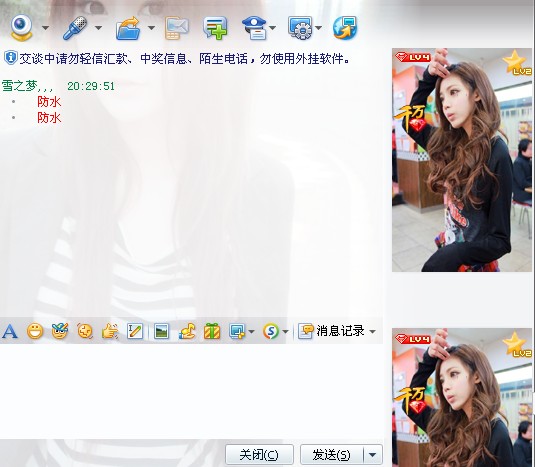
Task: Send a gift with gift box icon
Action: 212,331
